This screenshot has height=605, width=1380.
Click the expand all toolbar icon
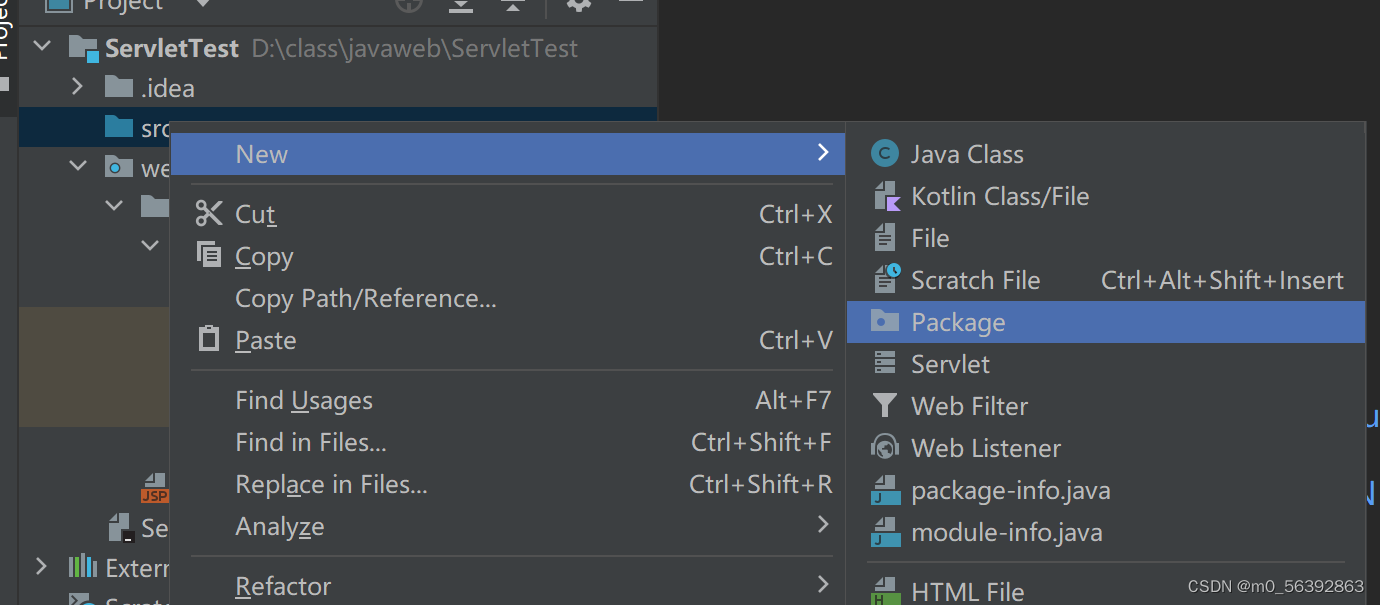(460, 4)
